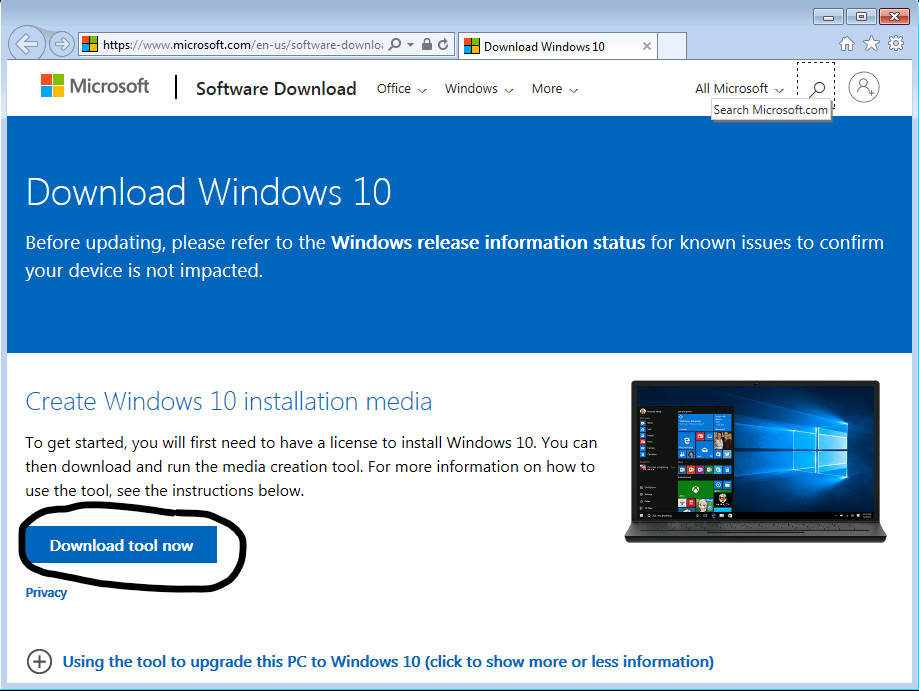Open the browser Tools gear icon
This screenshot has width=919, height=691.
tap(896, 44)
